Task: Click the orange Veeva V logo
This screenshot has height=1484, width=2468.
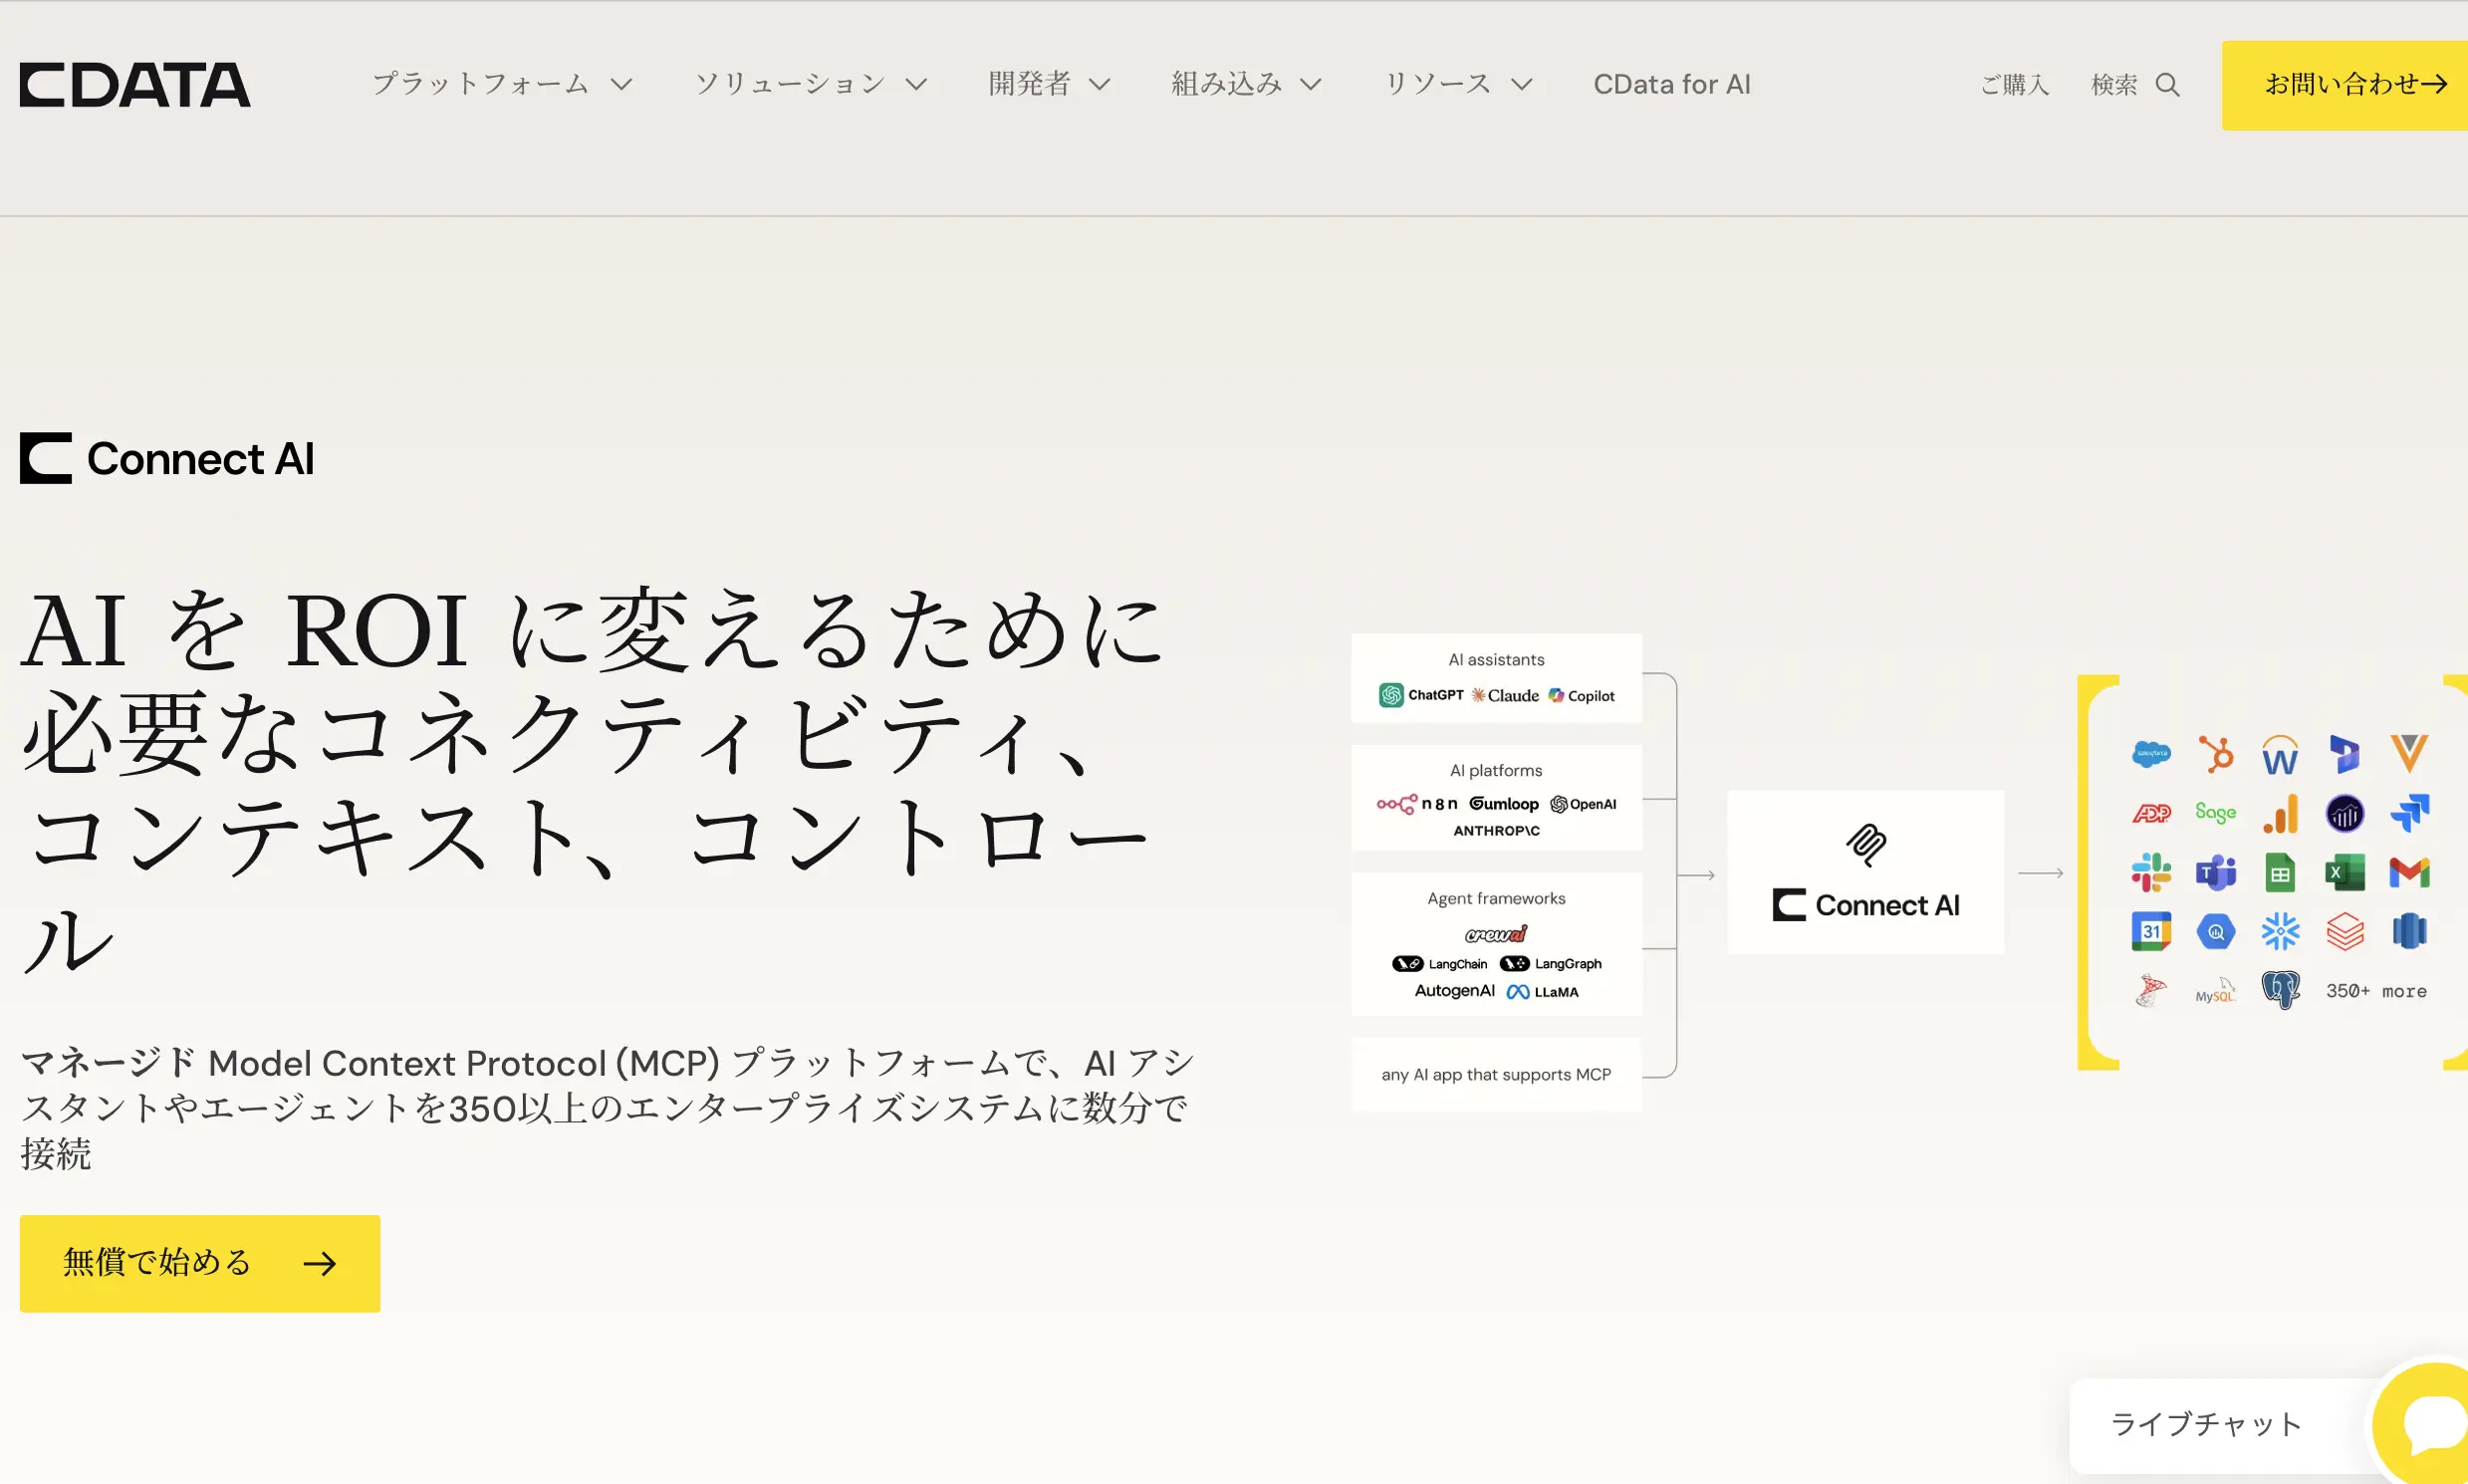Action: (x=2409, y=753)
